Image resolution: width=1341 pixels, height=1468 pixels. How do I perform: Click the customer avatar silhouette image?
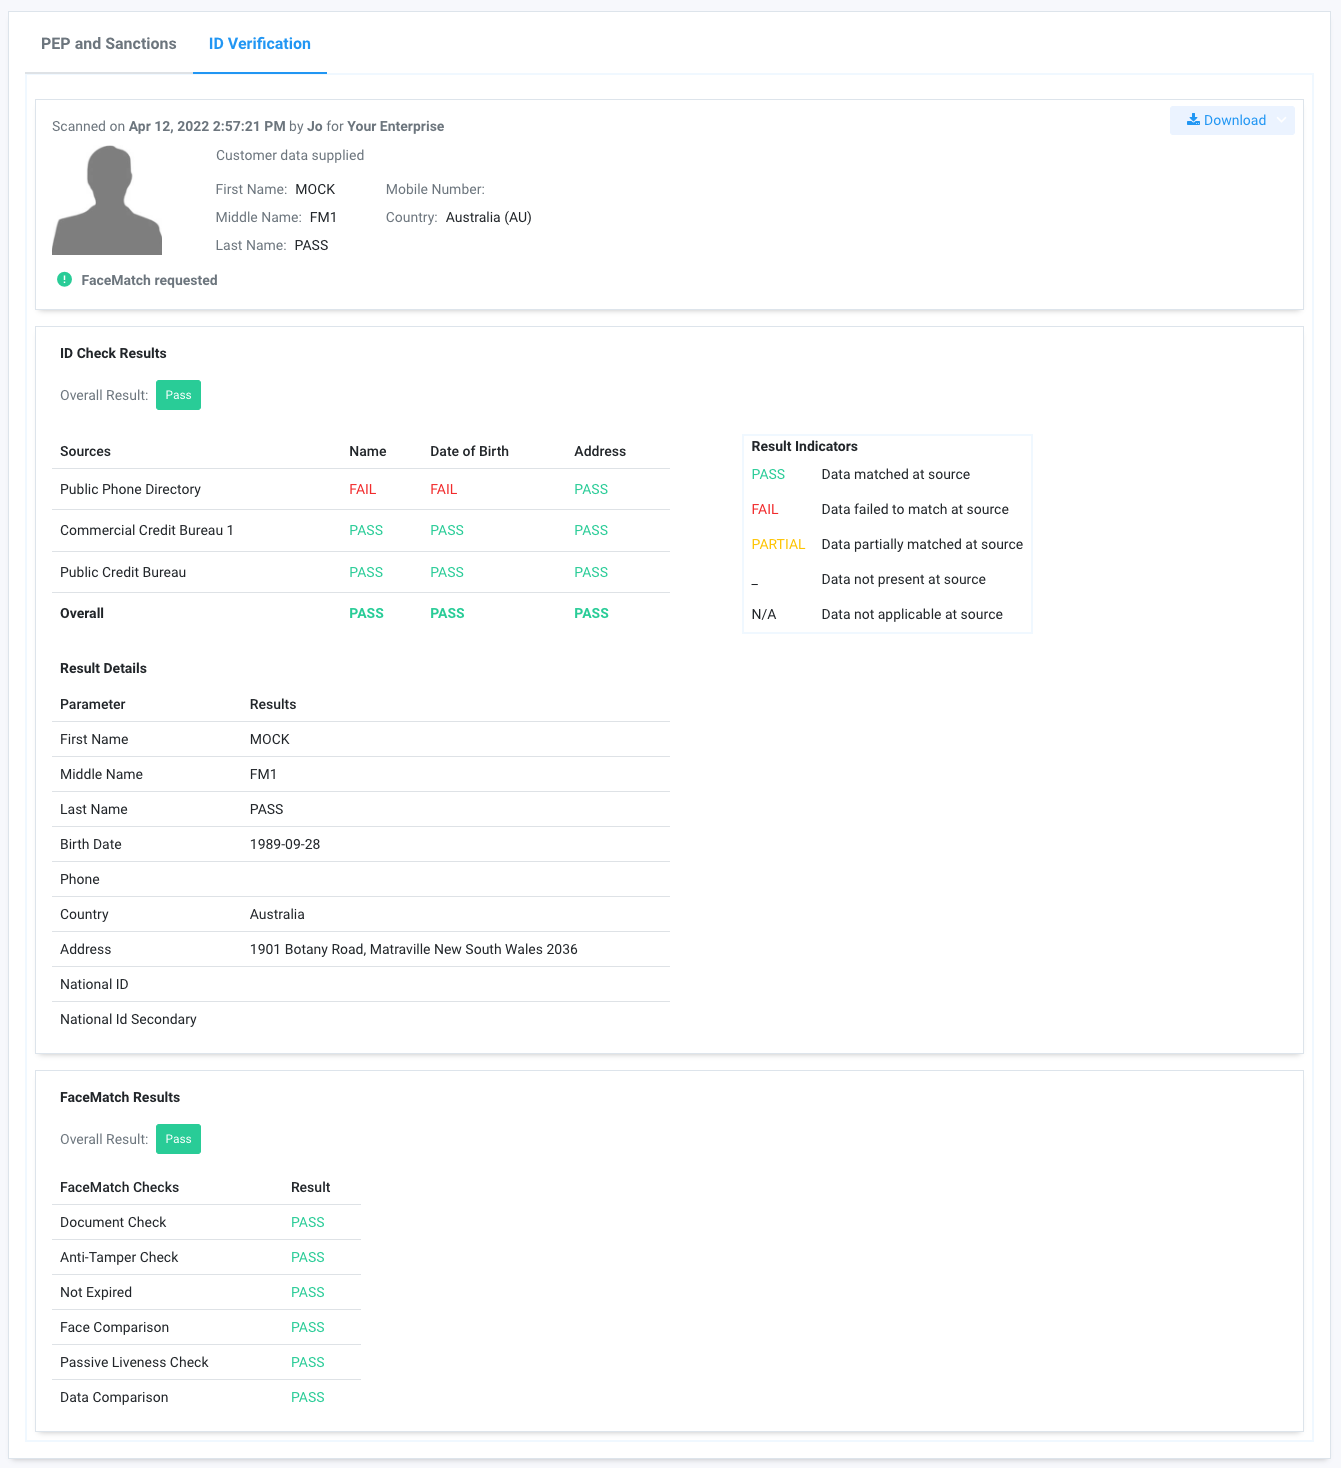[107, 199]
